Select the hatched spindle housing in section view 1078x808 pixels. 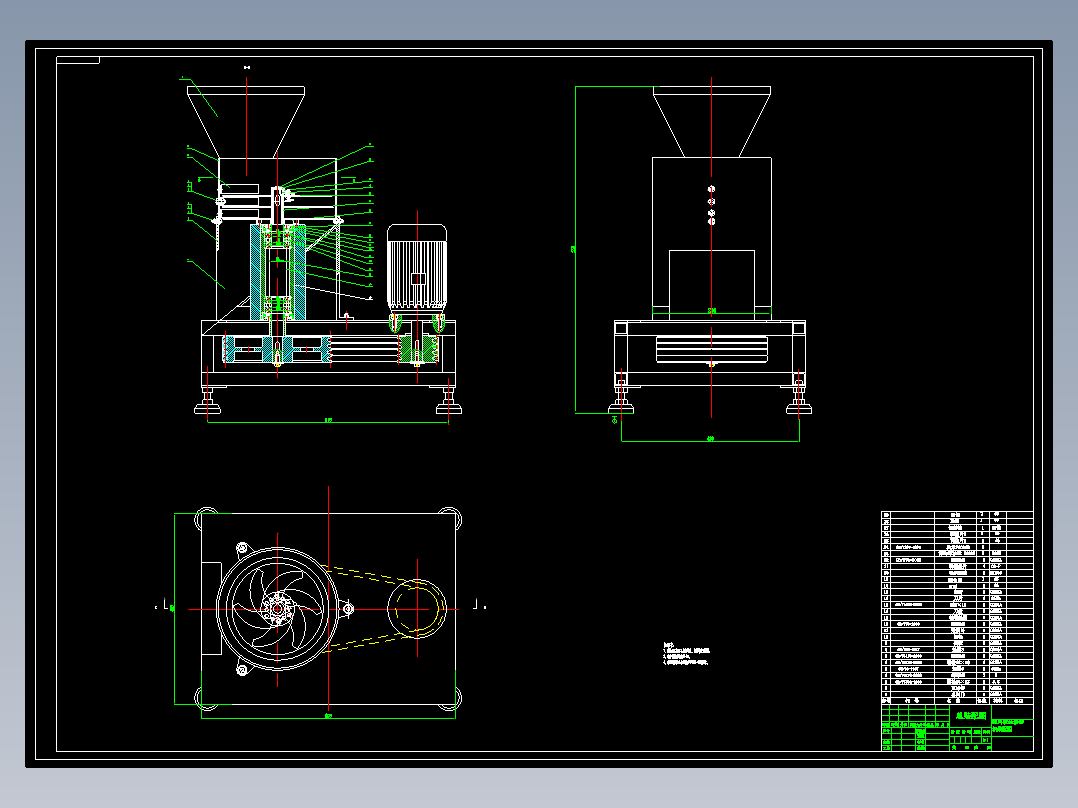point(278,272)
